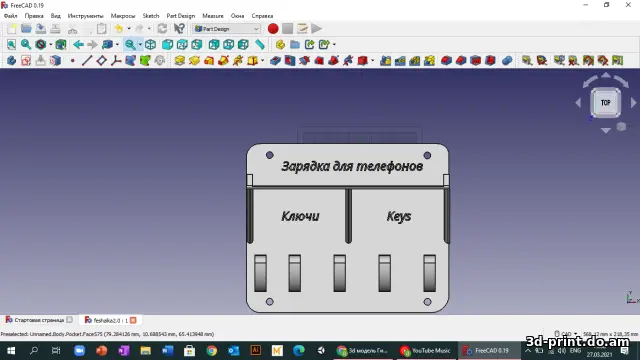This screenshot has height=360, width=640.
Task: Click Fit selection magnifier icon
Action: [x=26, y=44]
